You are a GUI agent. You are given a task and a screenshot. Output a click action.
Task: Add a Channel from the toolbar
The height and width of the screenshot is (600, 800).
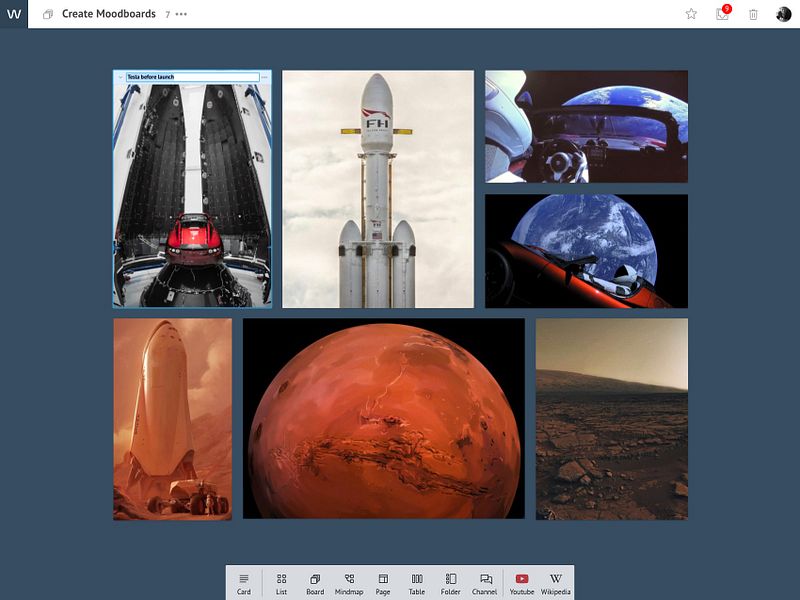pyautogui.click(x=485, y=584)
